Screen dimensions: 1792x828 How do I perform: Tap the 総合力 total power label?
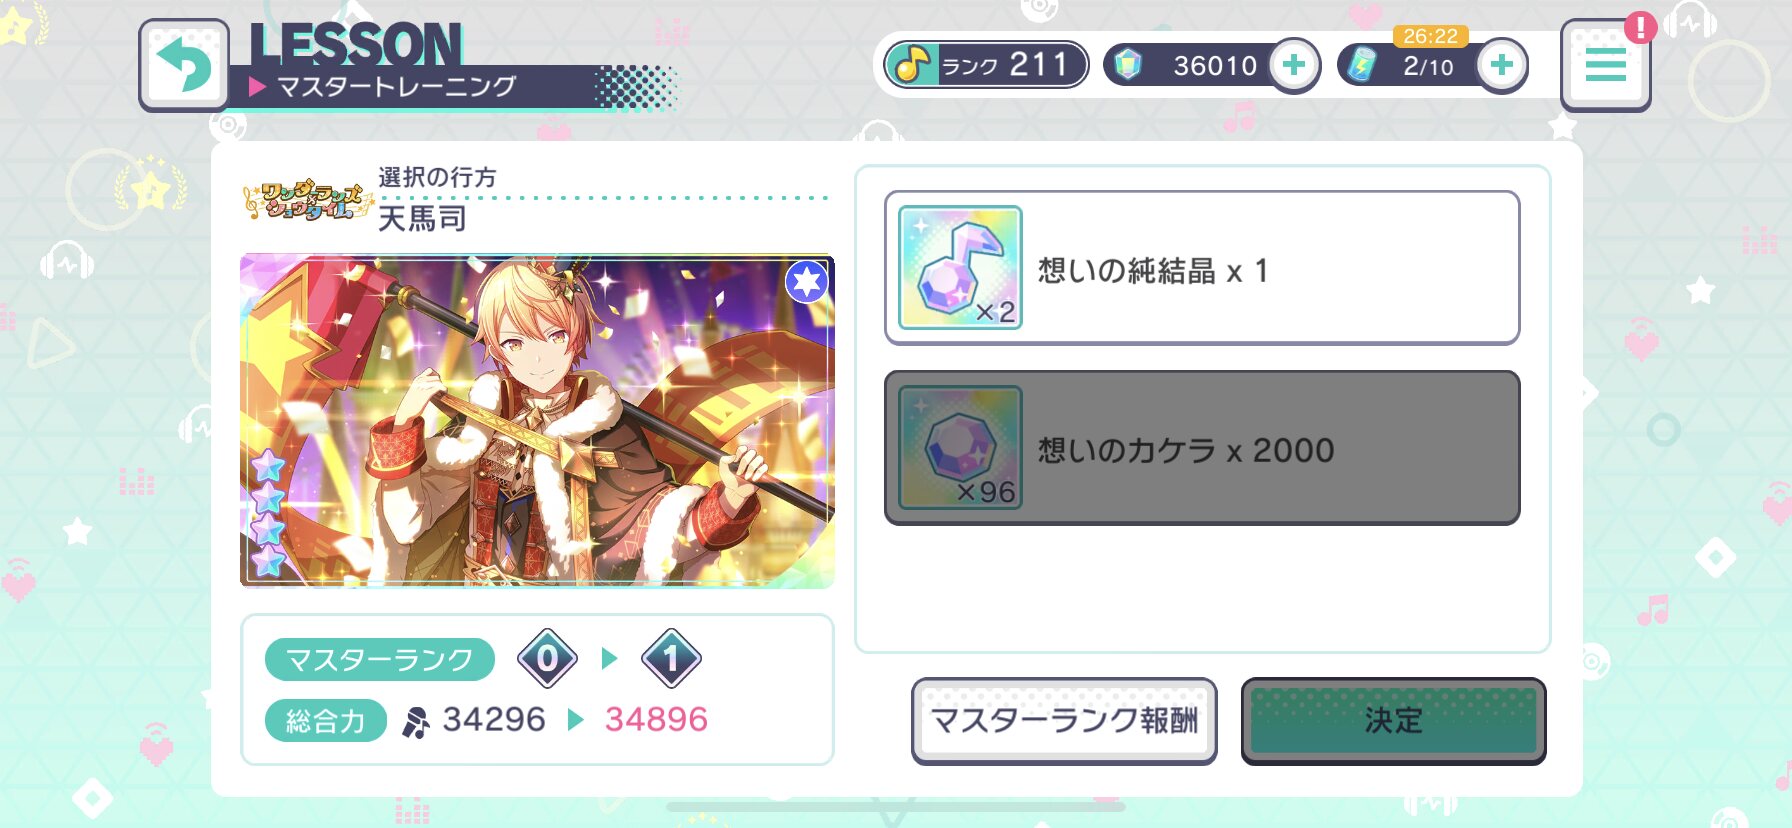tap(325, 720)
